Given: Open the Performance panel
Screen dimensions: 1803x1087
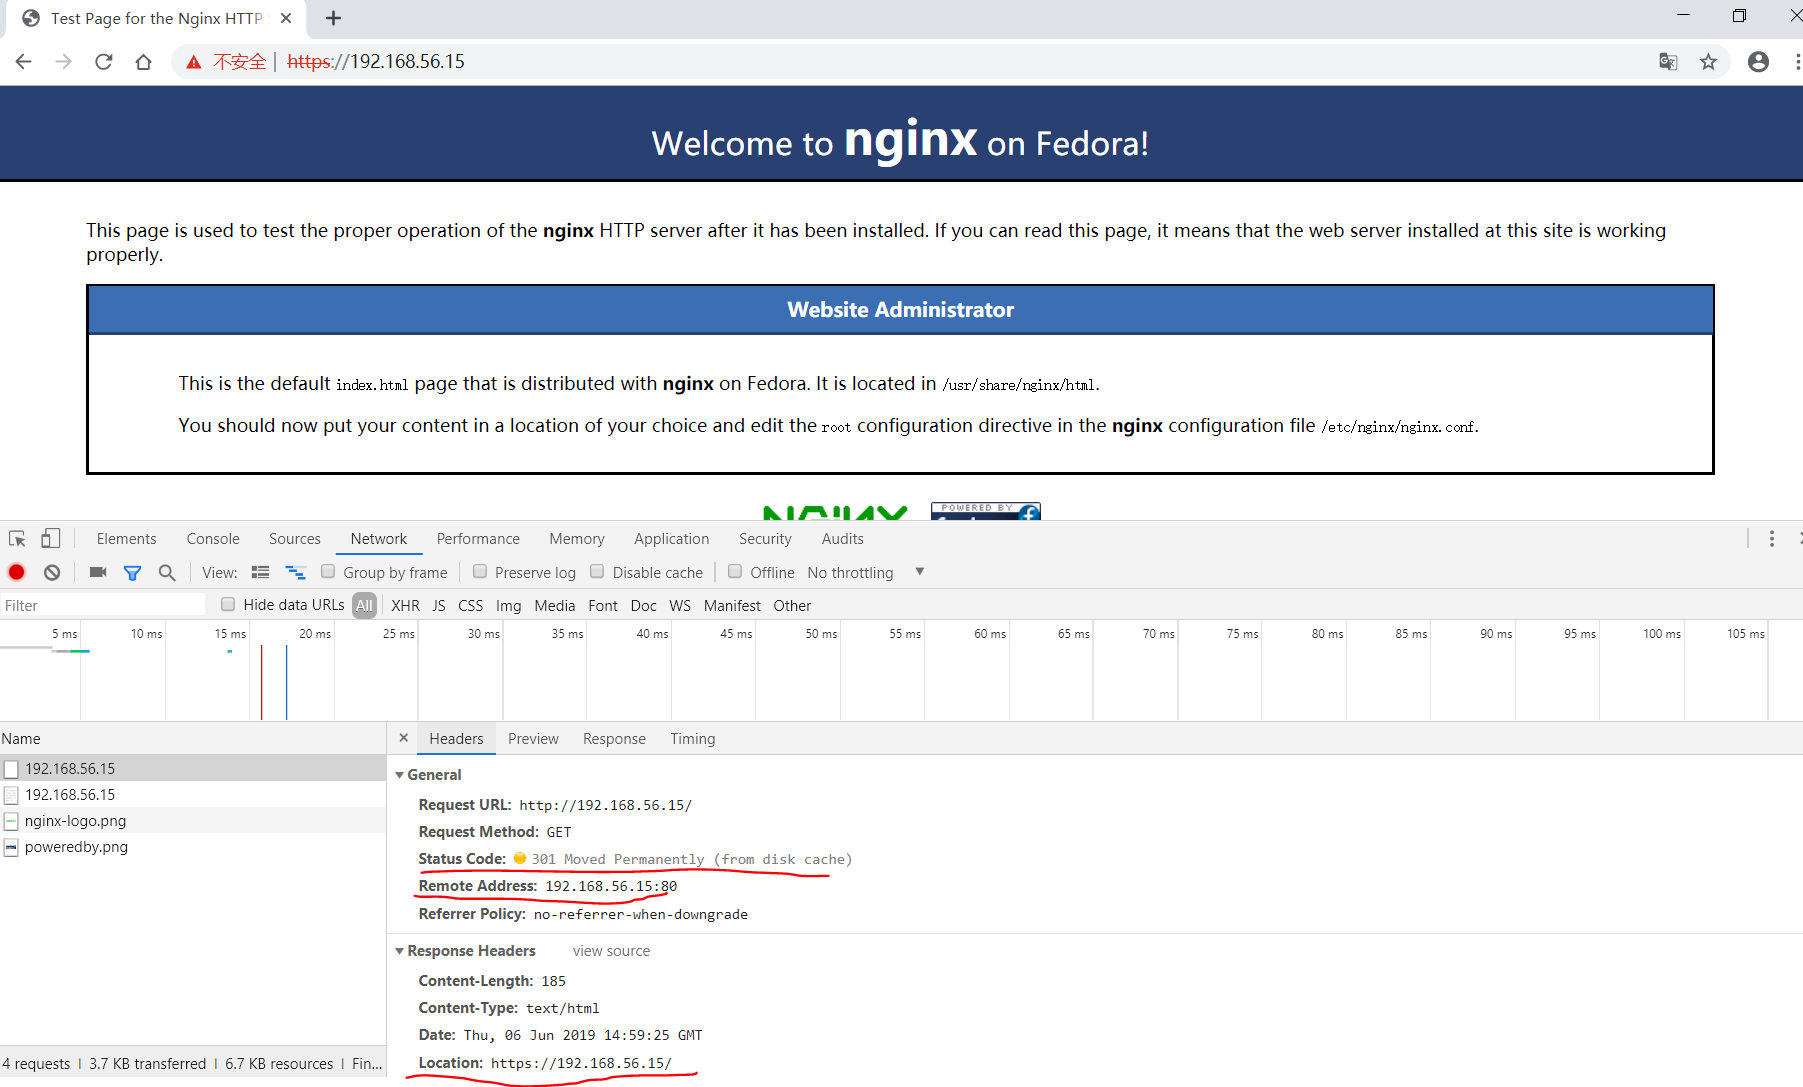Looking at the screenshot, I should [478, 539].
